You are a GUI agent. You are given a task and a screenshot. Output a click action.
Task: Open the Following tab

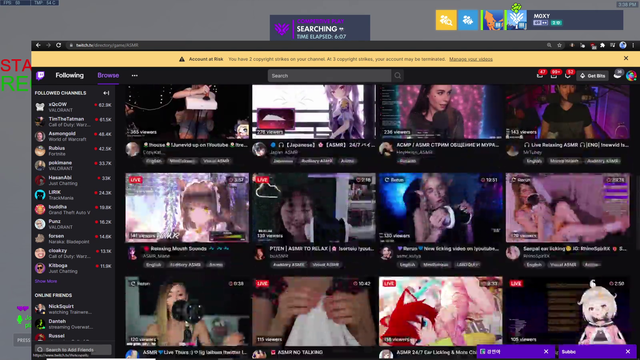point(69,76)
